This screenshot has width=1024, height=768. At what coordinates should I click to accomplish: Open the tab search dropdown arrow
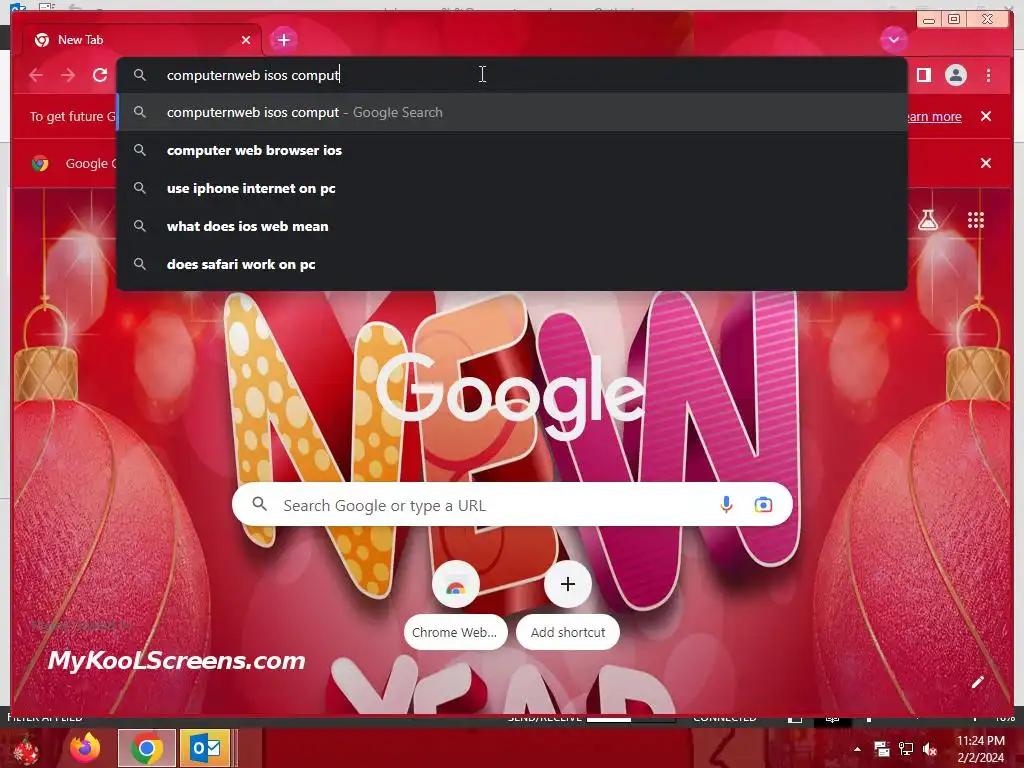[893, 40]
